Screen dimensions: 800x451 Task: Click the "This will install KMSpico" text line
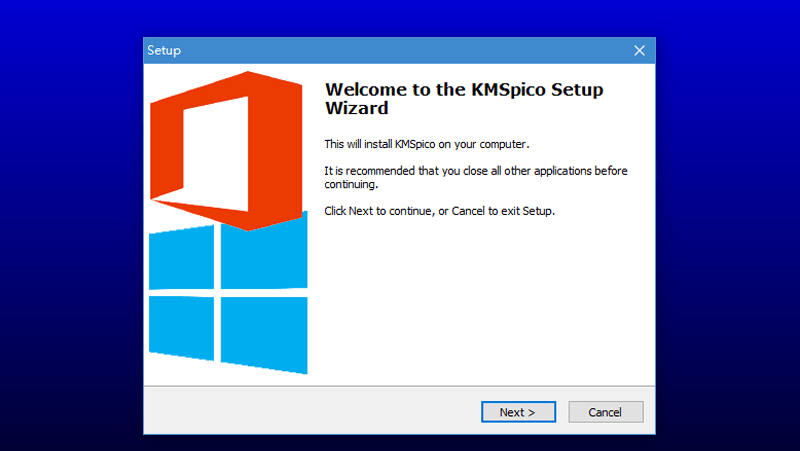(426, 144)
